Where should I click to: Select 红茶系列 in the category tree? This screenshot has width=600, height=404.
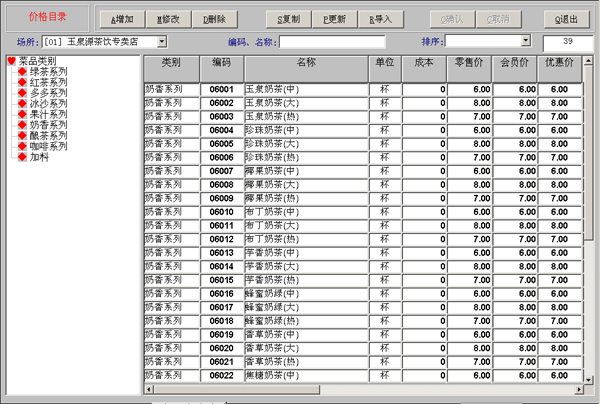tap(48, 82)
